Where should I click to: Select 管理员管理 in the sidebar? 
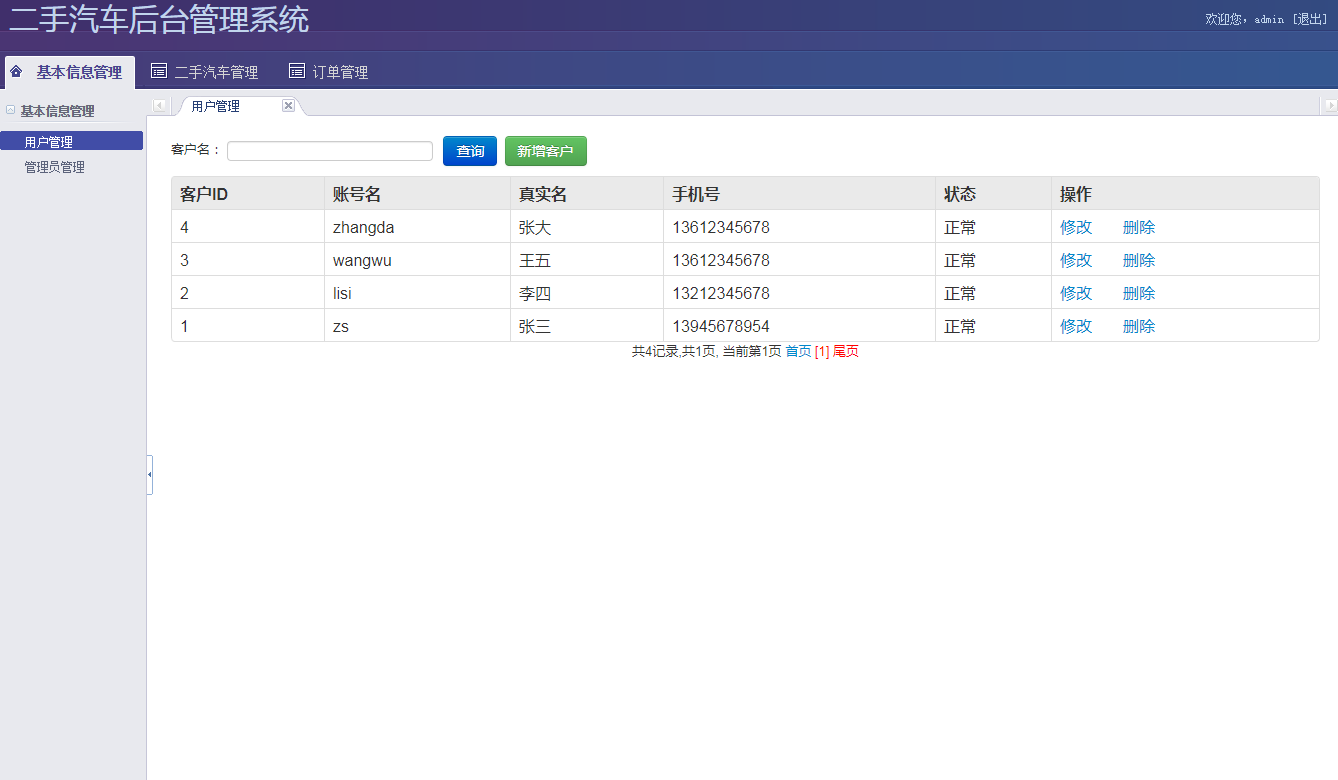[x=55, y=167]
